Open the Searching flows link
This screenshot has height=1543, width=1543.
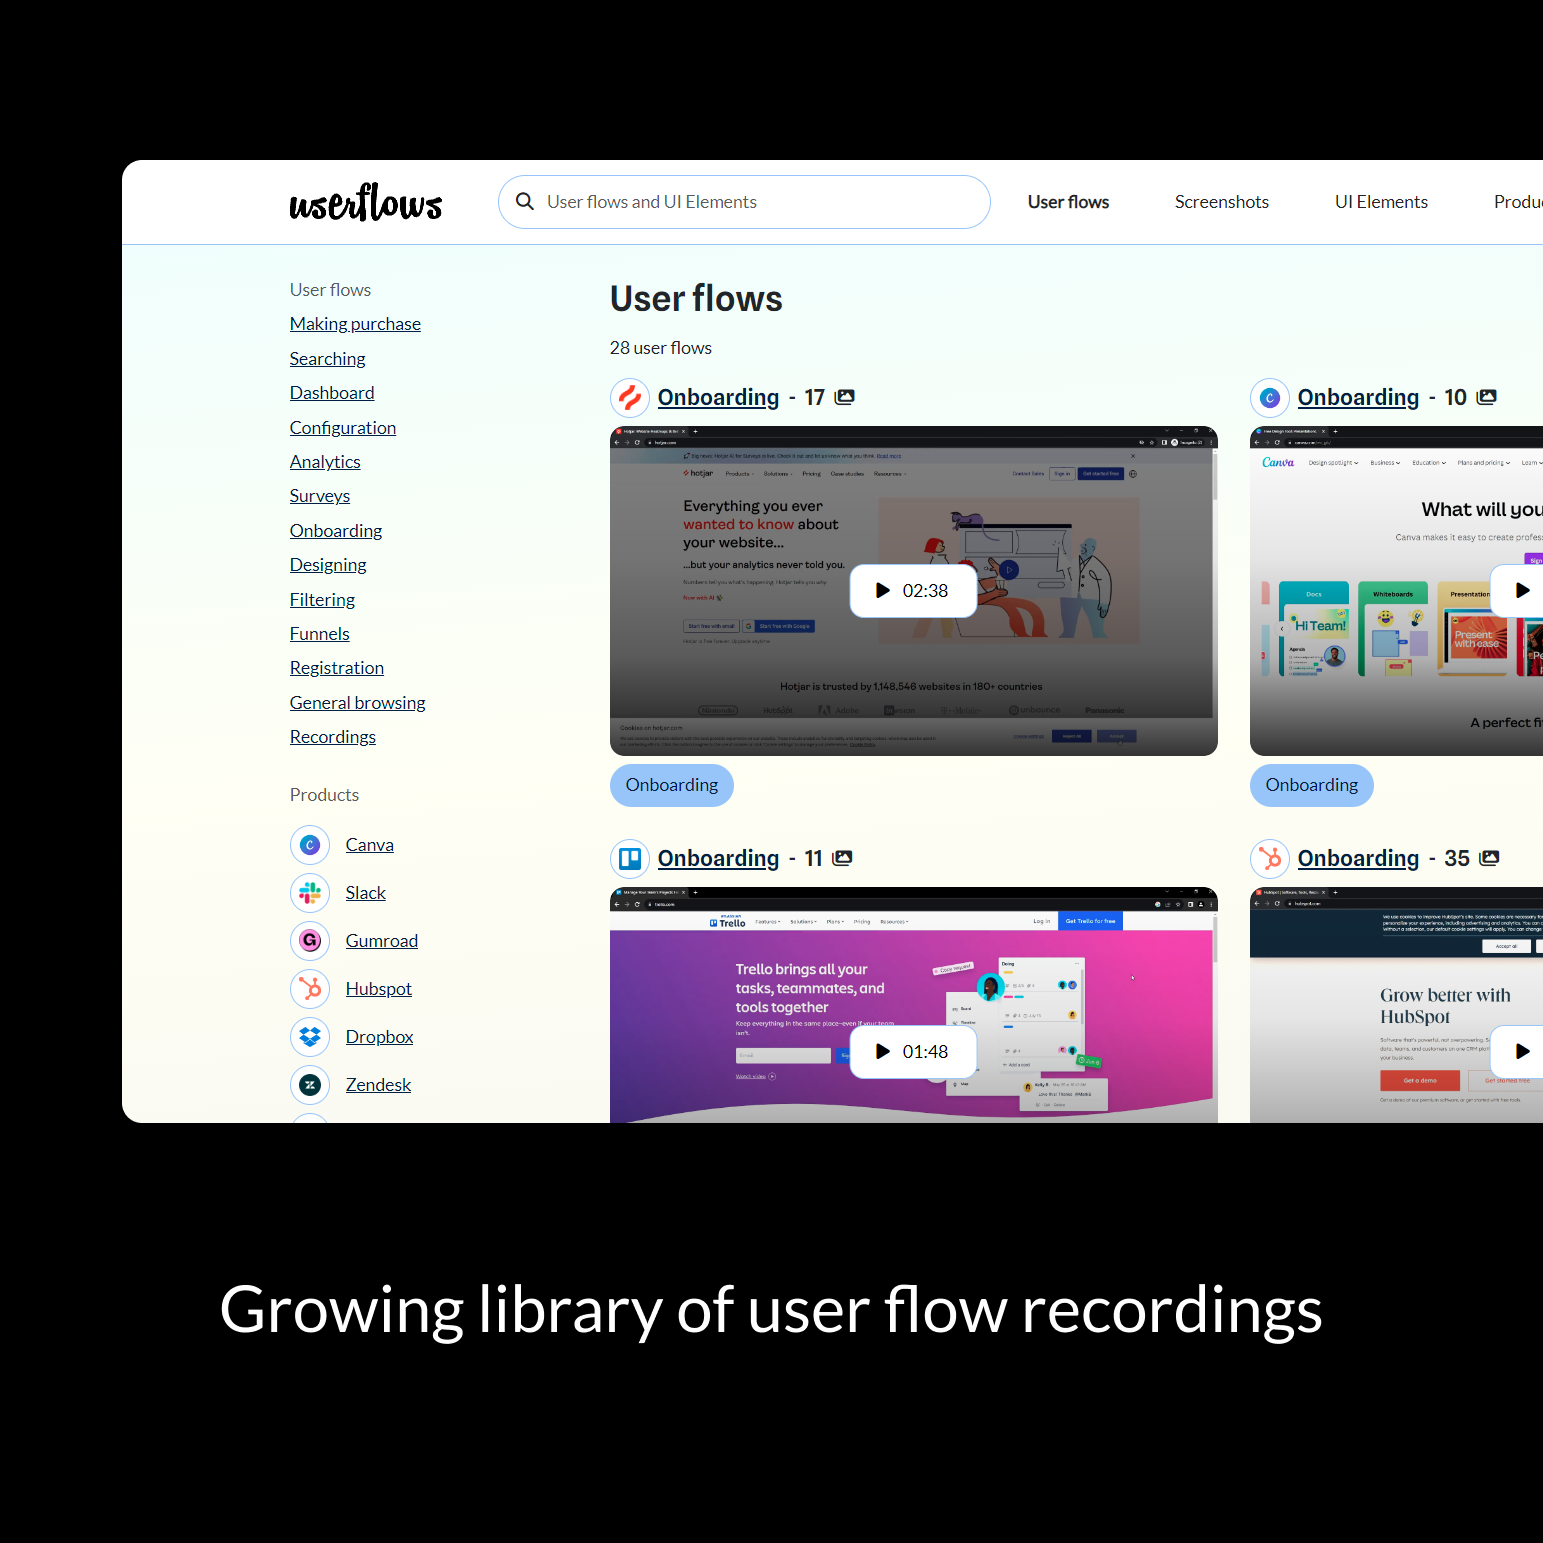(x=327, y=359)
